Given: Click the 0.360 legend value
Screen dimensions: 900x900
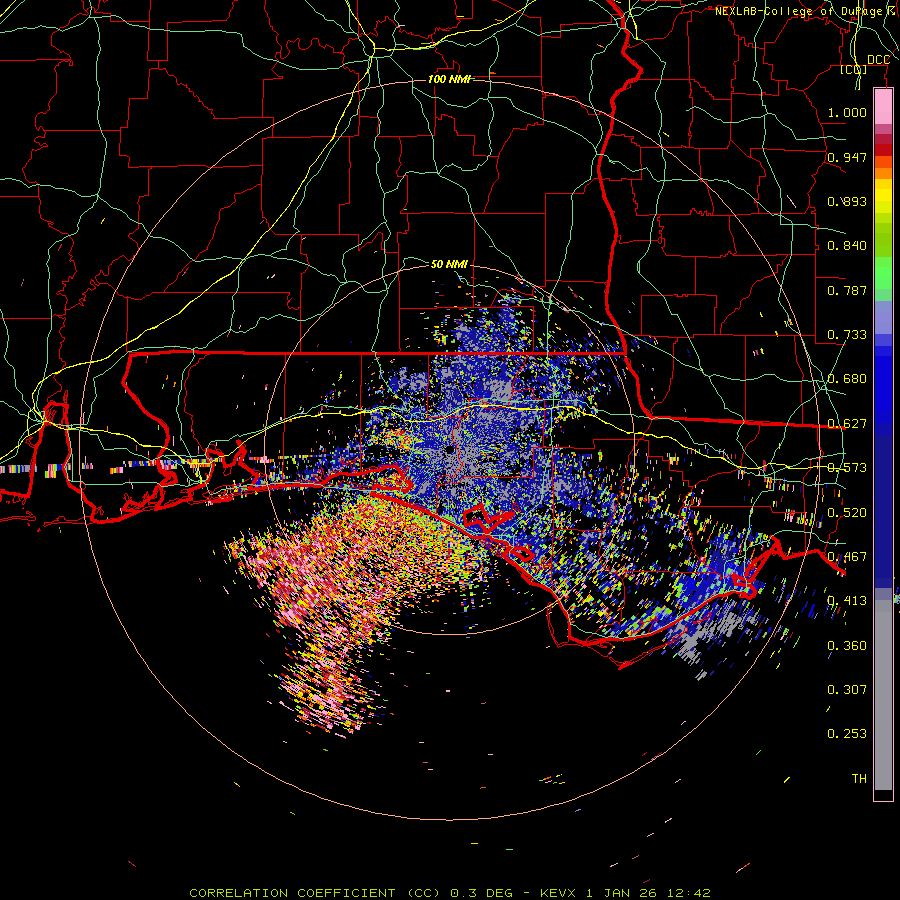Looking at the screenshot, I should click(x=847, y=645).
